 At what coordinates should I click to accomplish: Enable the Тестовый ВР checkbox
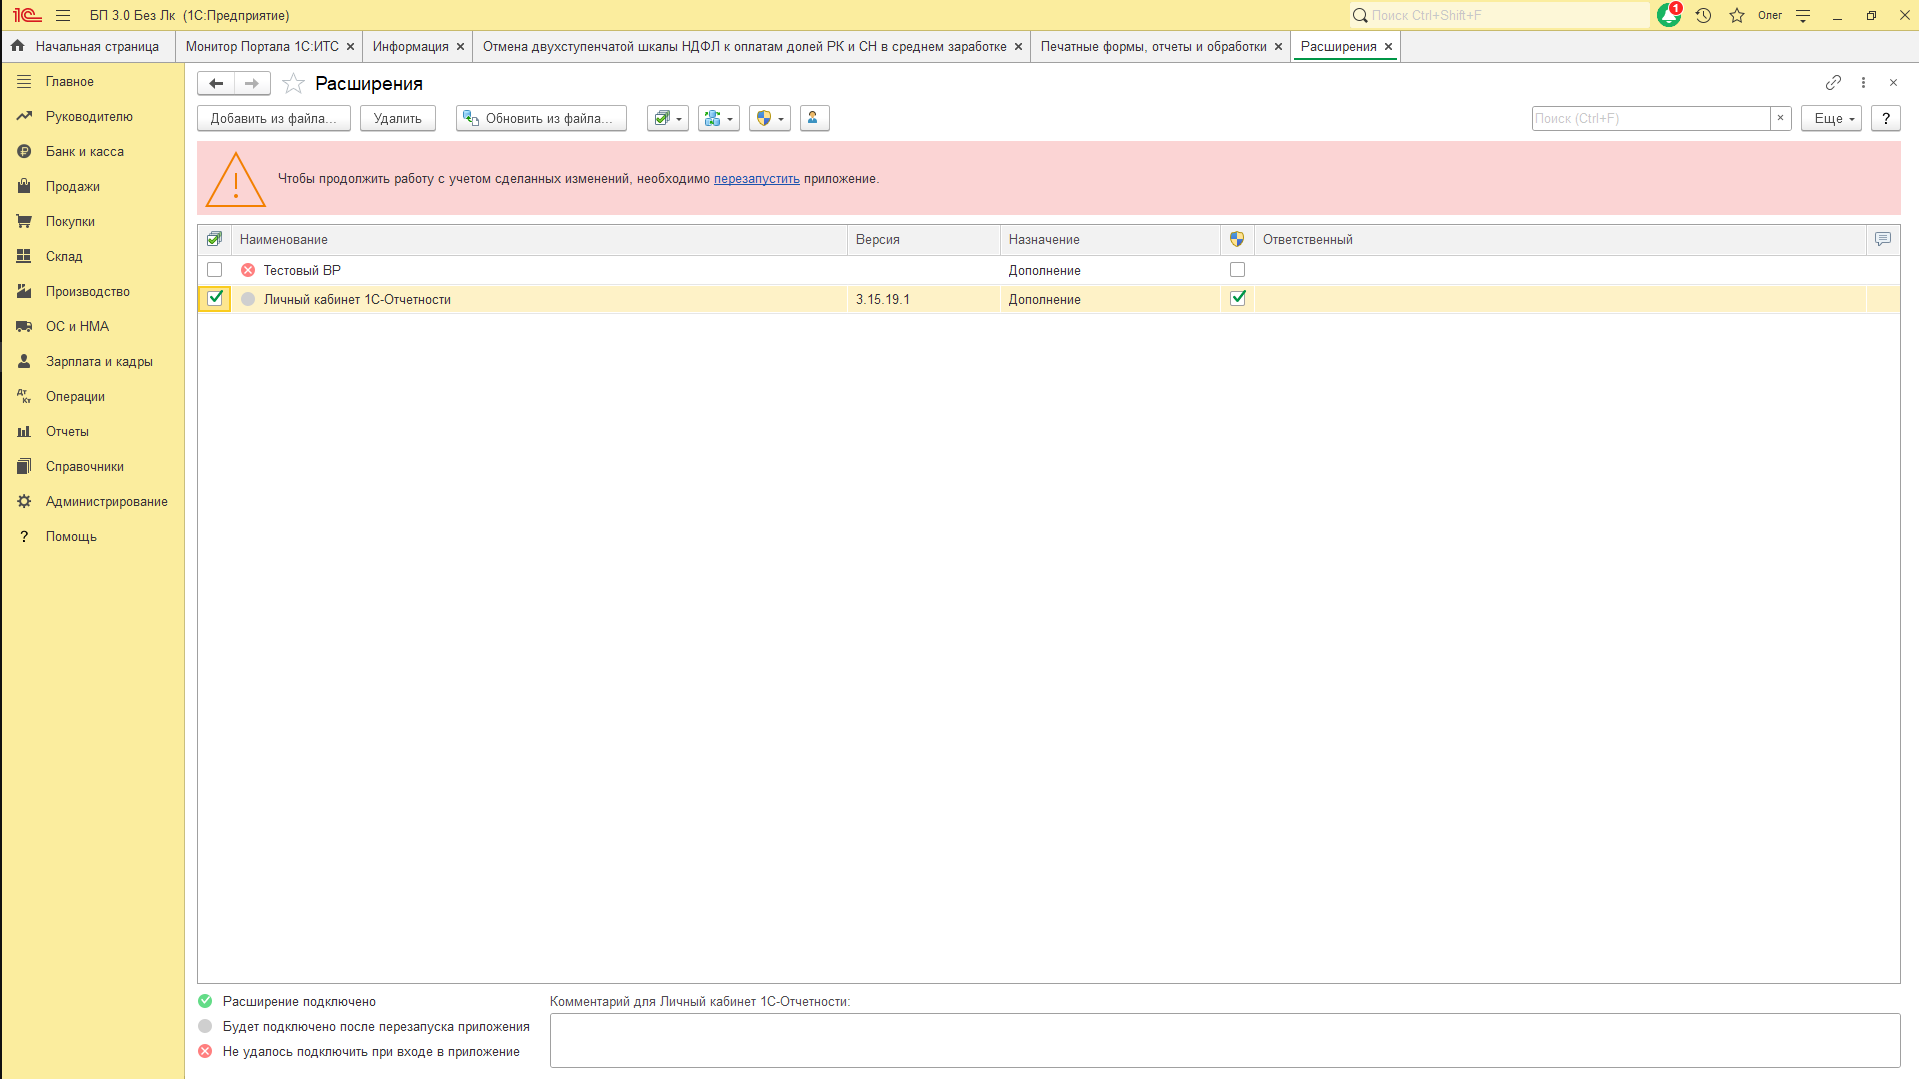point(214,270)
